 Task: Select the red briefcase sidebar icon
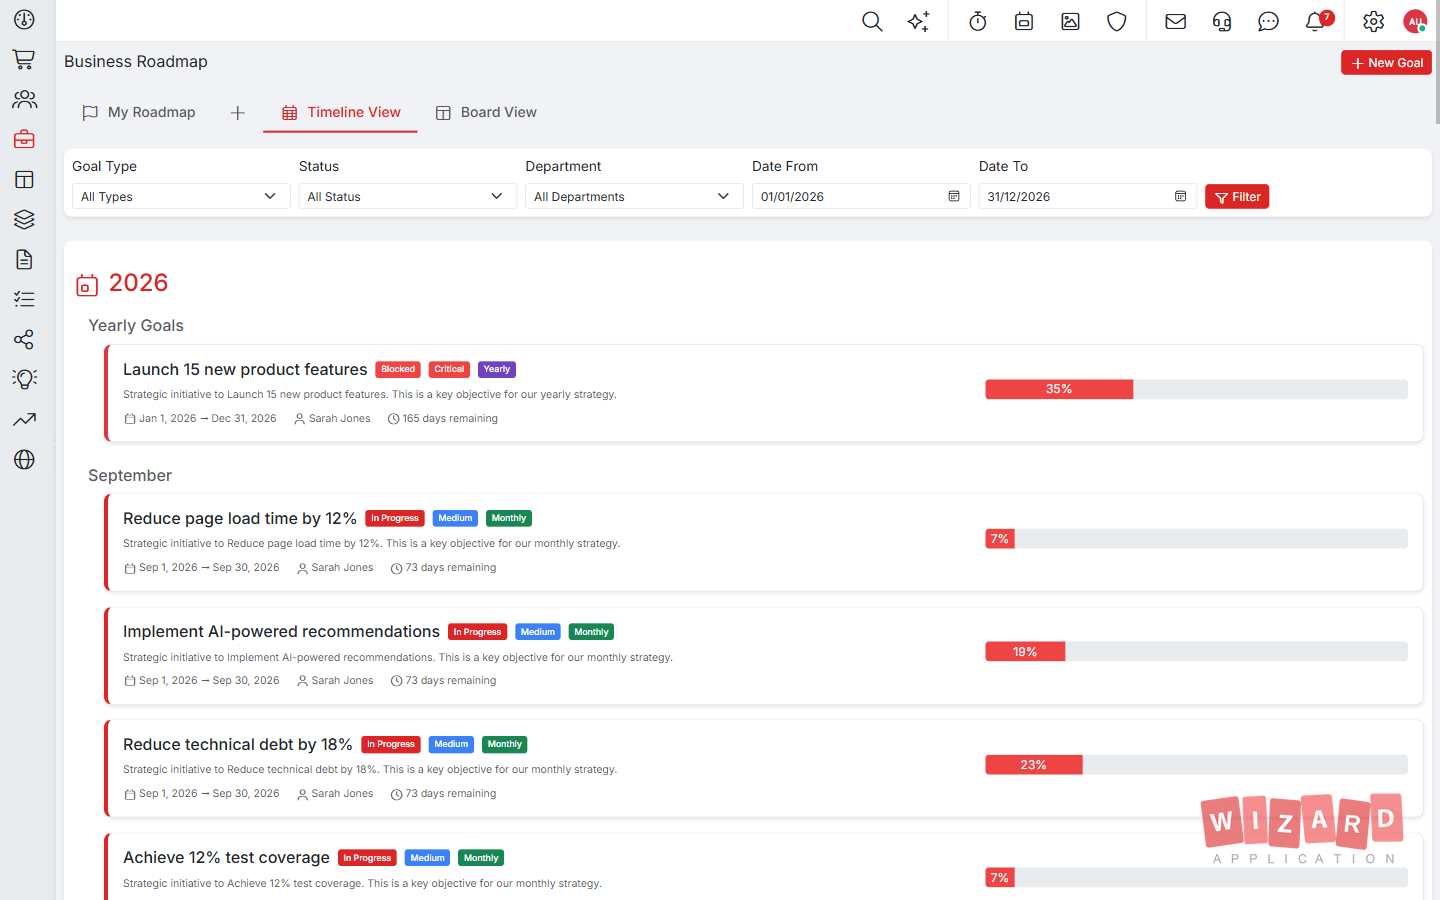pyautogui.click(x=24, y=140)
